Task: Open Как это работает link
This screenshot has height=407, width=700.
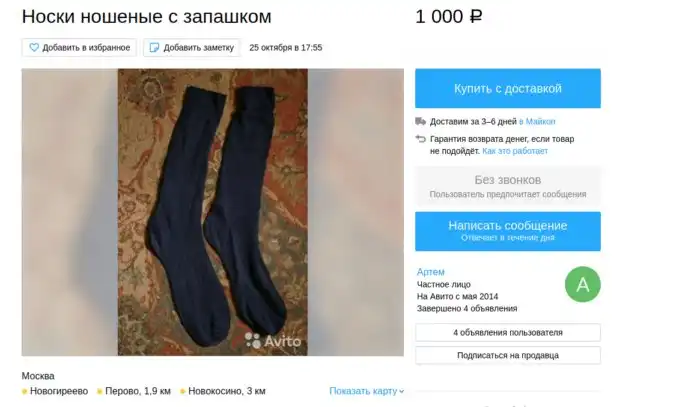Action: (515, 151)
